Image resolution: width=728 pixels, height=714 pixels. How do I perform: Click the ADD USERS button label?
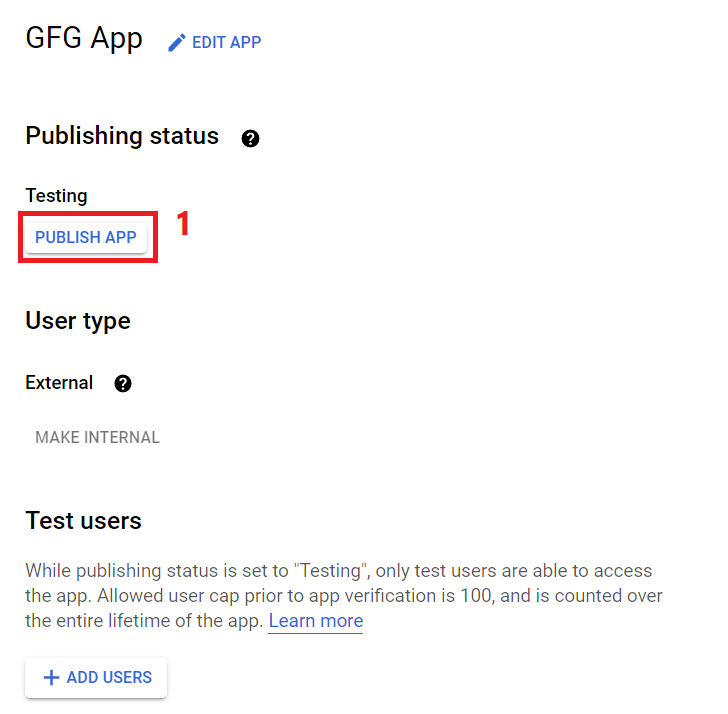point(109,677)
